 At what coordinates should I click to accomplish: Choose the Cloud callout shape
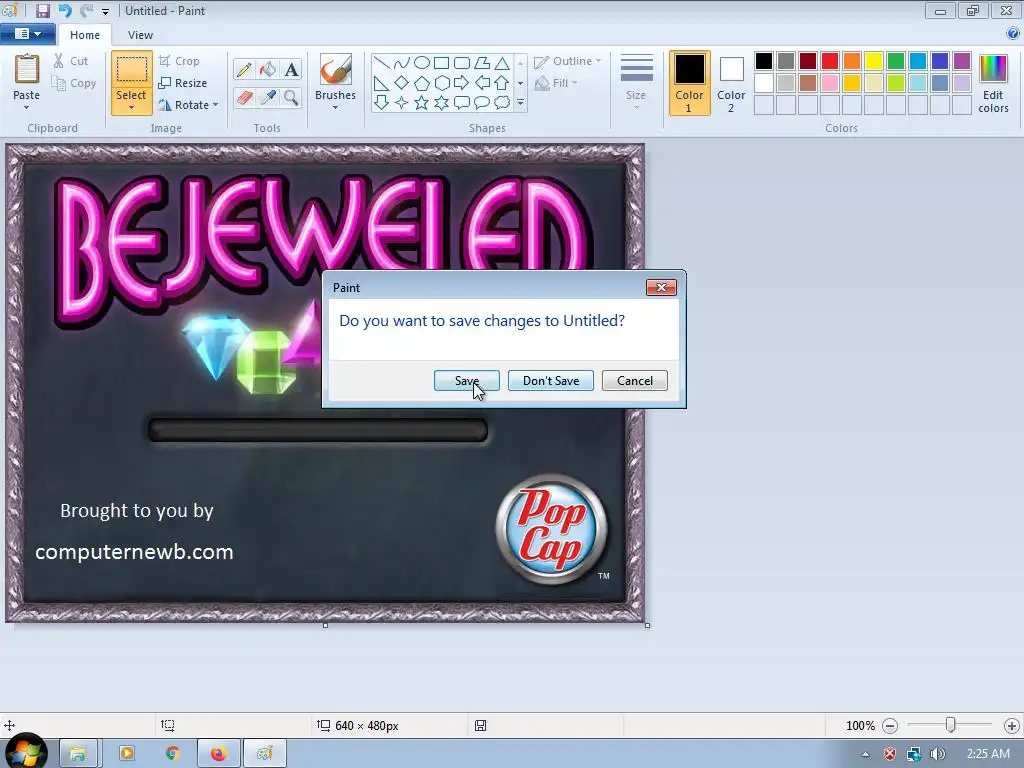point(502,103)
